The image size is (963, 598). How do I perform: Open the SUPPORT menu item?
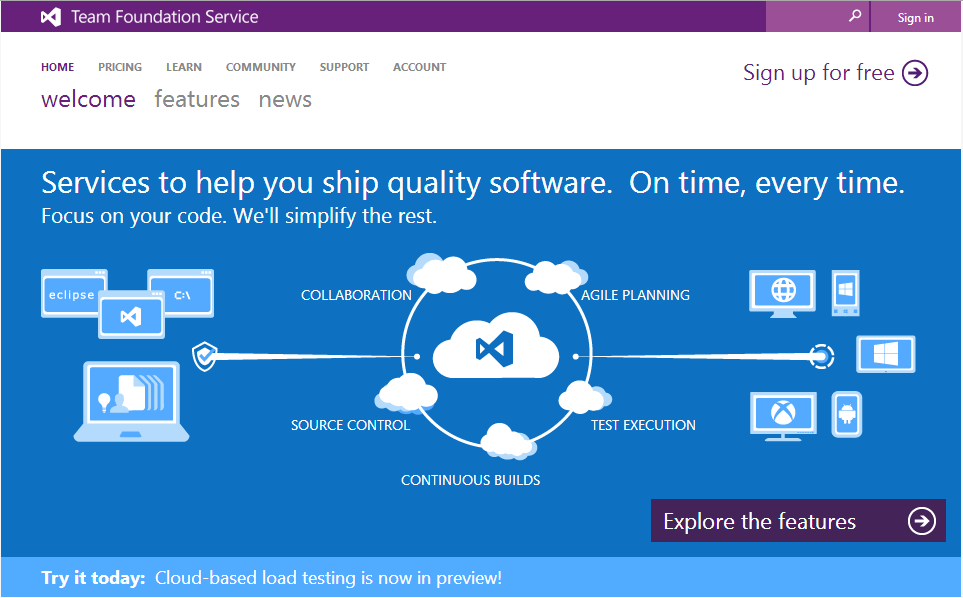(344, 67)
